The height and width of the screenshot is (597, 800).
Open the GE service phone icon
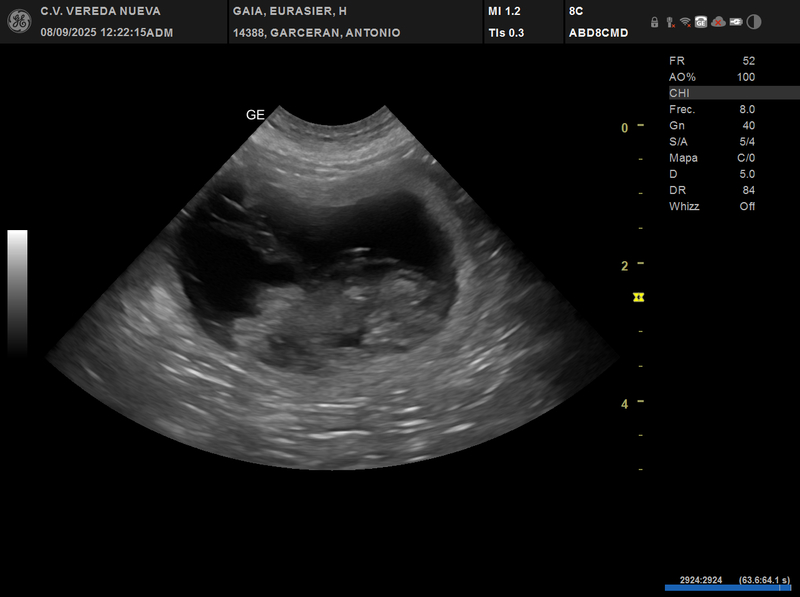[x=701, y=22]
